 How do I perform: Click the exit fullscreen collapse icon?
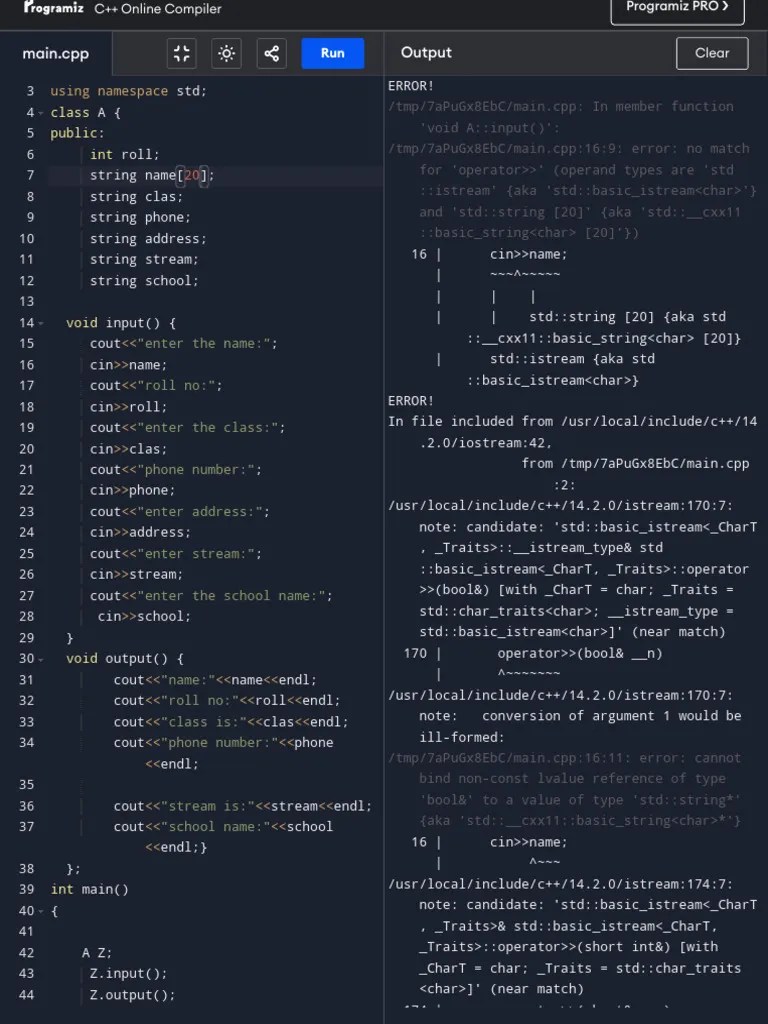182,54
